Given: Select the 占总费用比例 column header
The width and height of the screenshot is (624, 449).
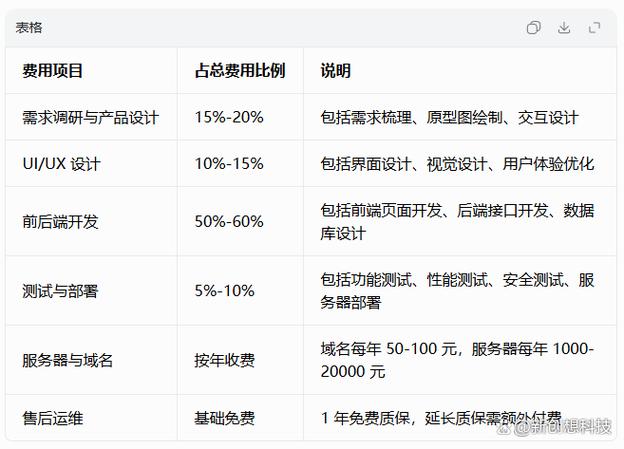Looking at the screenshot, I should (x=240, y=70).
